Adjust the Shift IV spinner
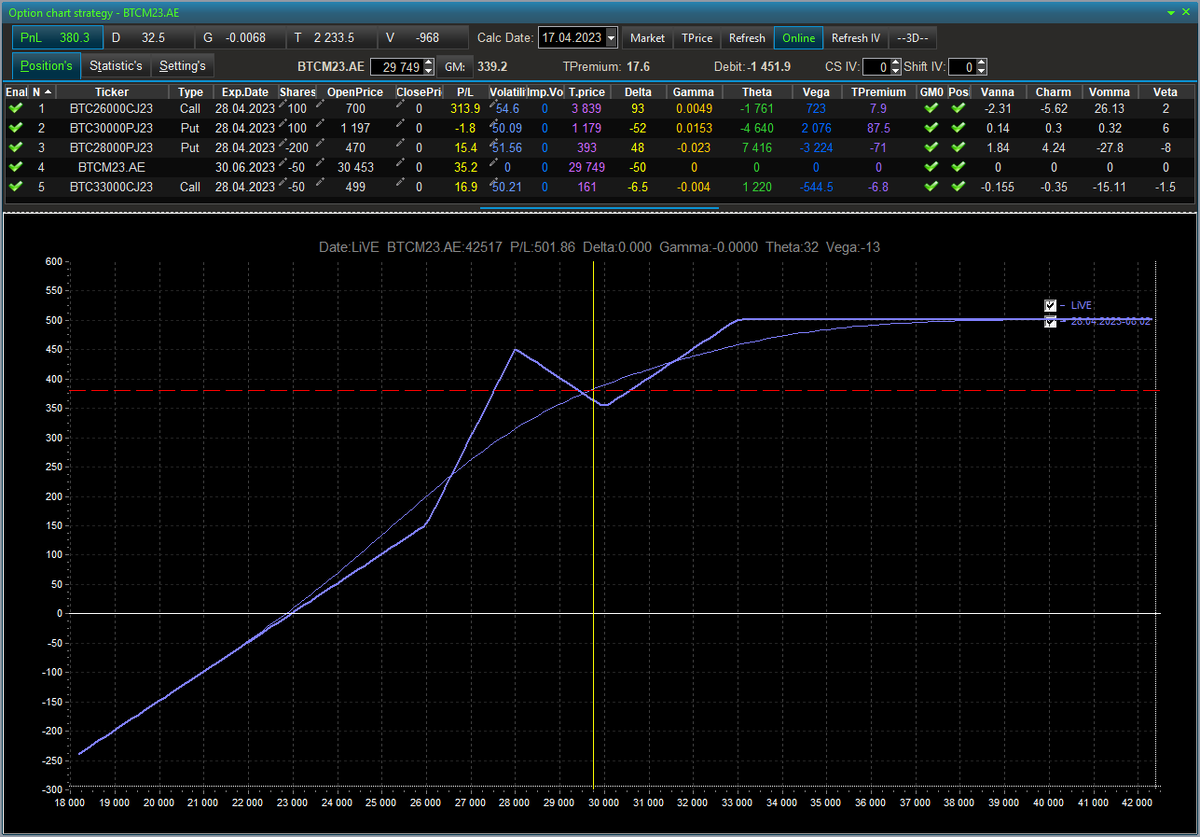This screenshot has height=837, width=1200. click(982, 66)
